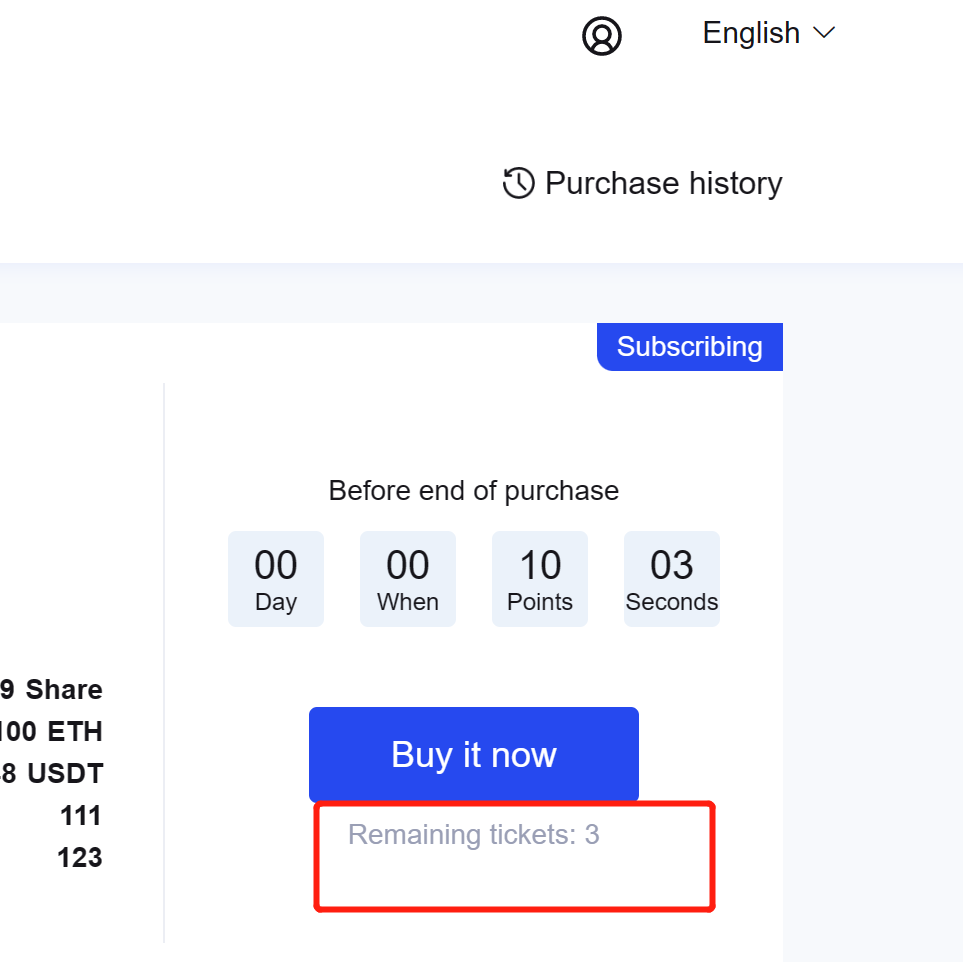Click the Subscribing status badge

(689, 347)
